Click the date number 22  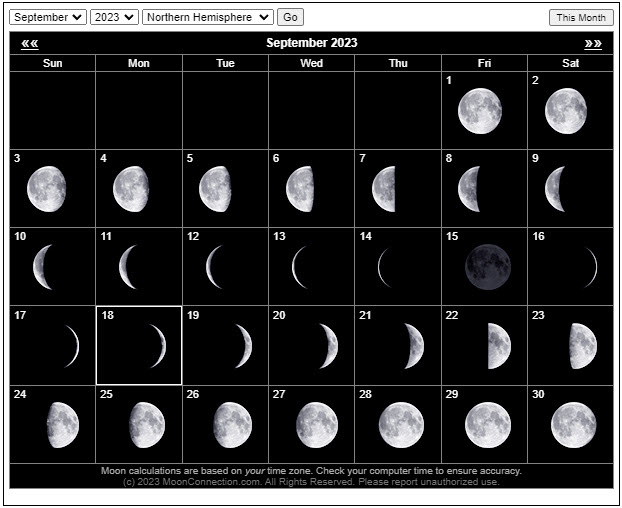(x=452, y=315)
